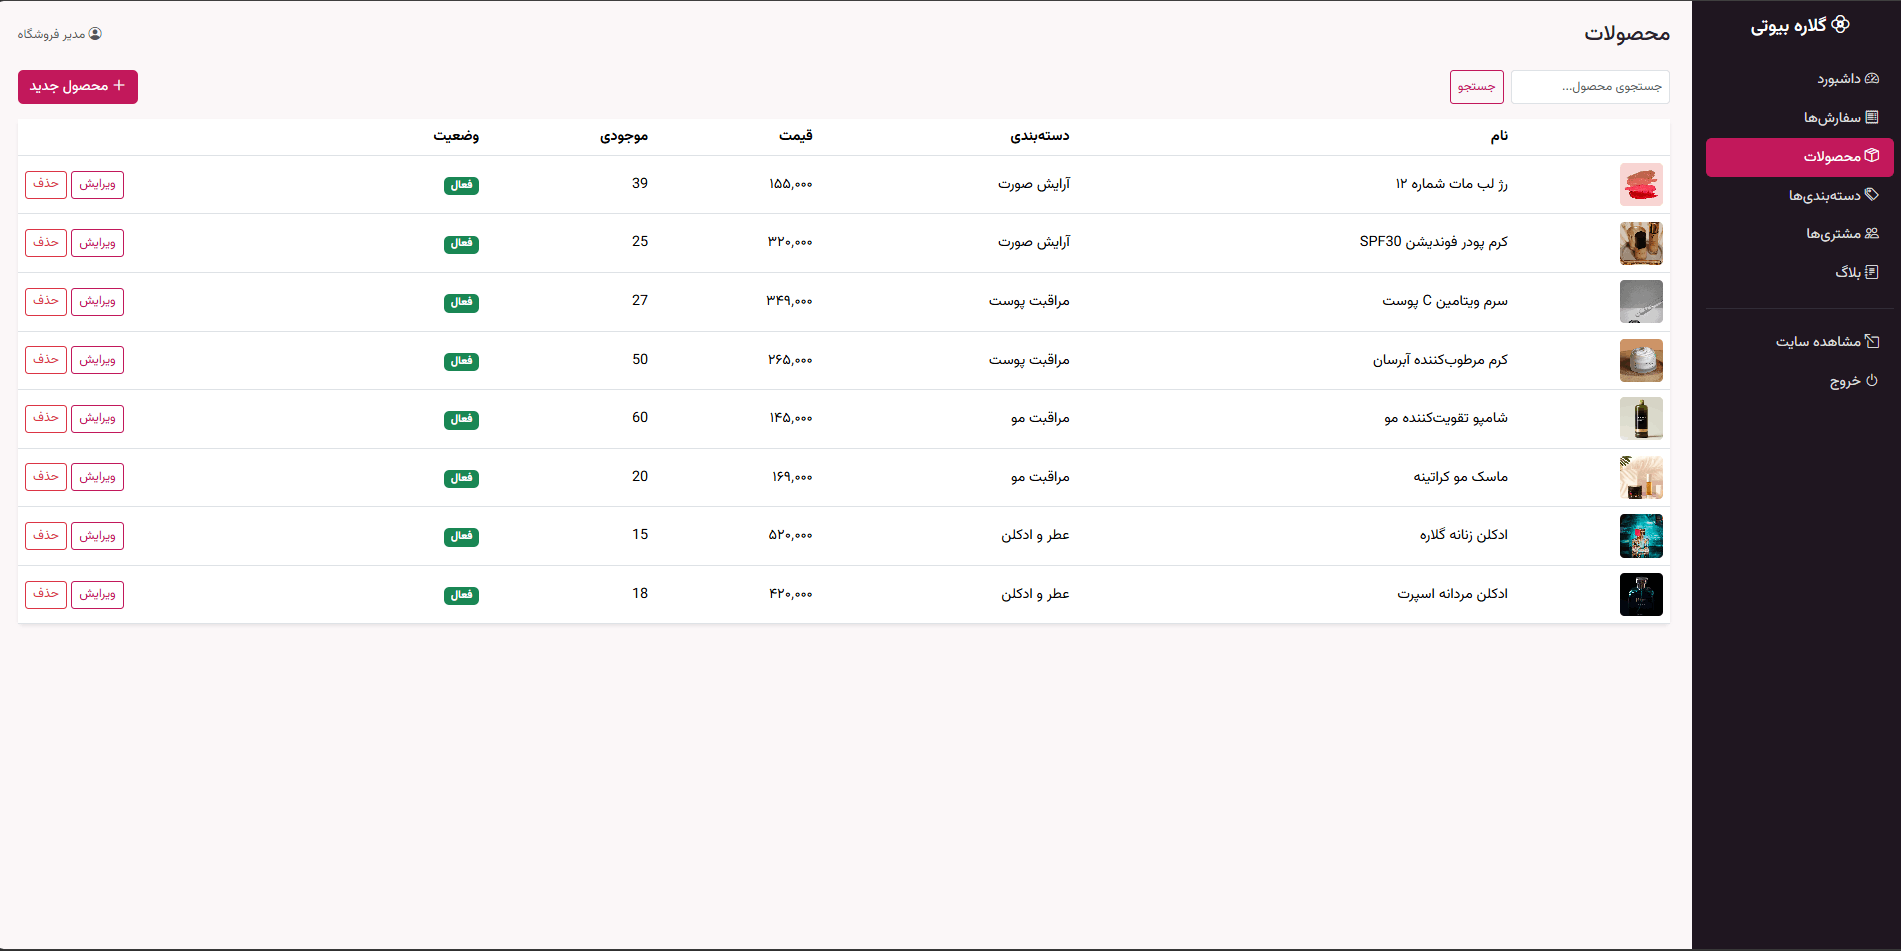Click the فعال badge for ماسک مو کراتینه
The image size is (1901, 951).
(x=461, y=478)
